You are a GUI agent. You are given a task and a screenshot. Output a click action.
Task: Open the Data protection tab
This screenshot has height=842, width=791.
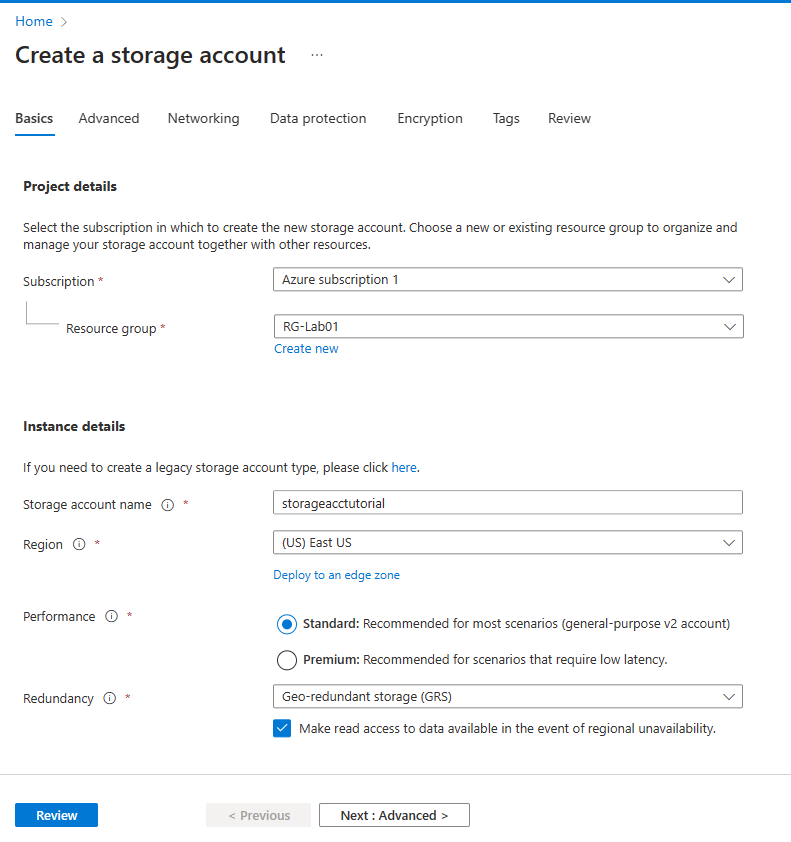click(x=317, y=118)
